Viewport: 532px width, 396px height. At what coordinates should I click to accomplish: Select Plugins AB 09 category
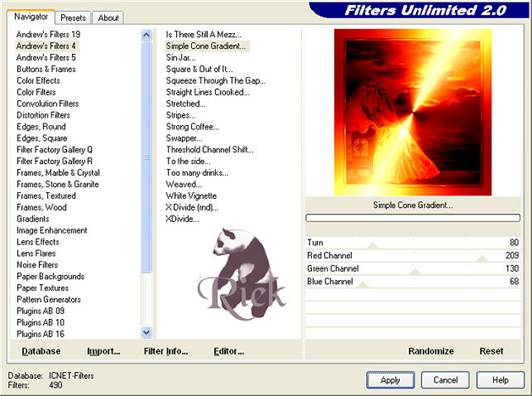click(x=40, y=311)
